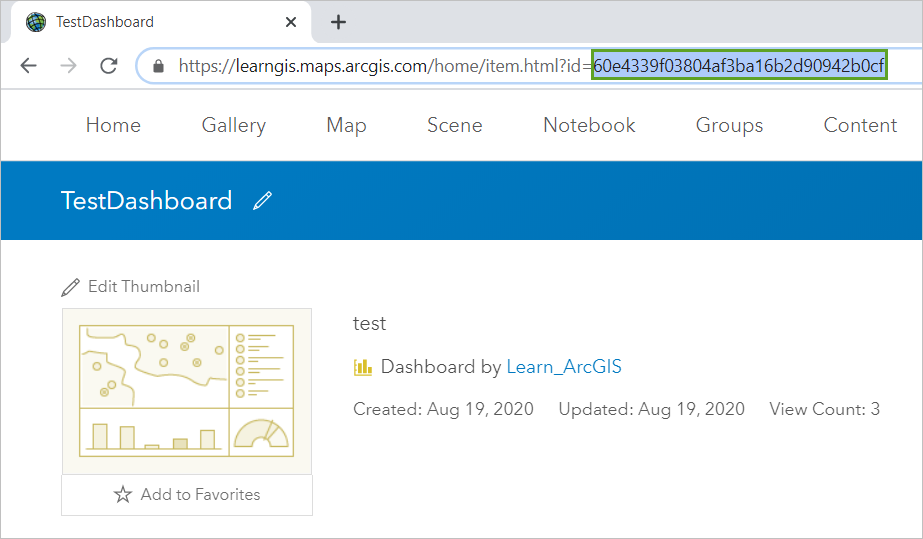The height and width of the screenshot is (539, 923).
Task: Edit the title with the pencil icon
Action: [263, 201]
